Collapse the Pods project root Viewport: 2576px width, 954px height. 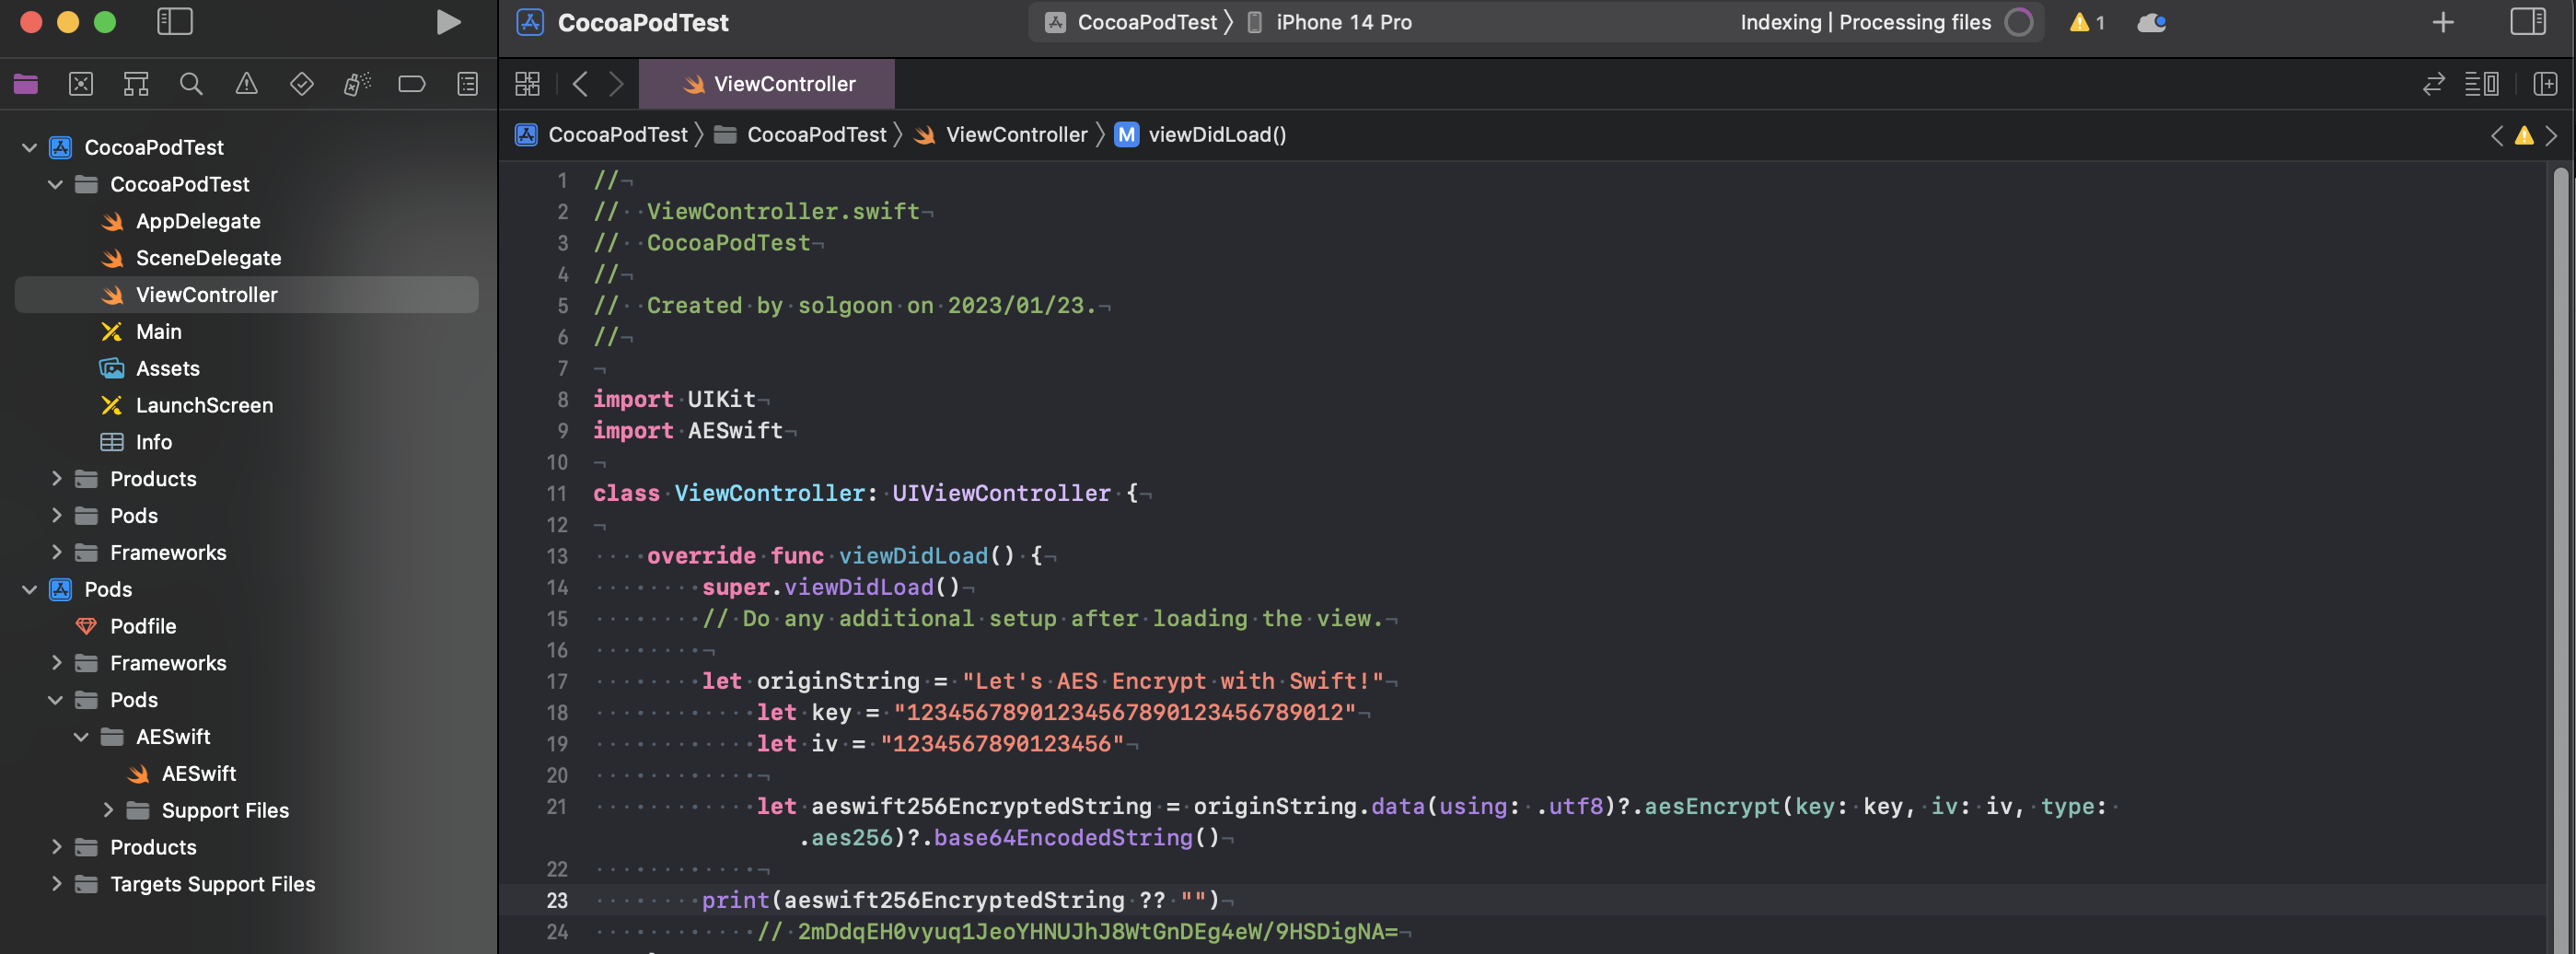click(x=29, y=590)
